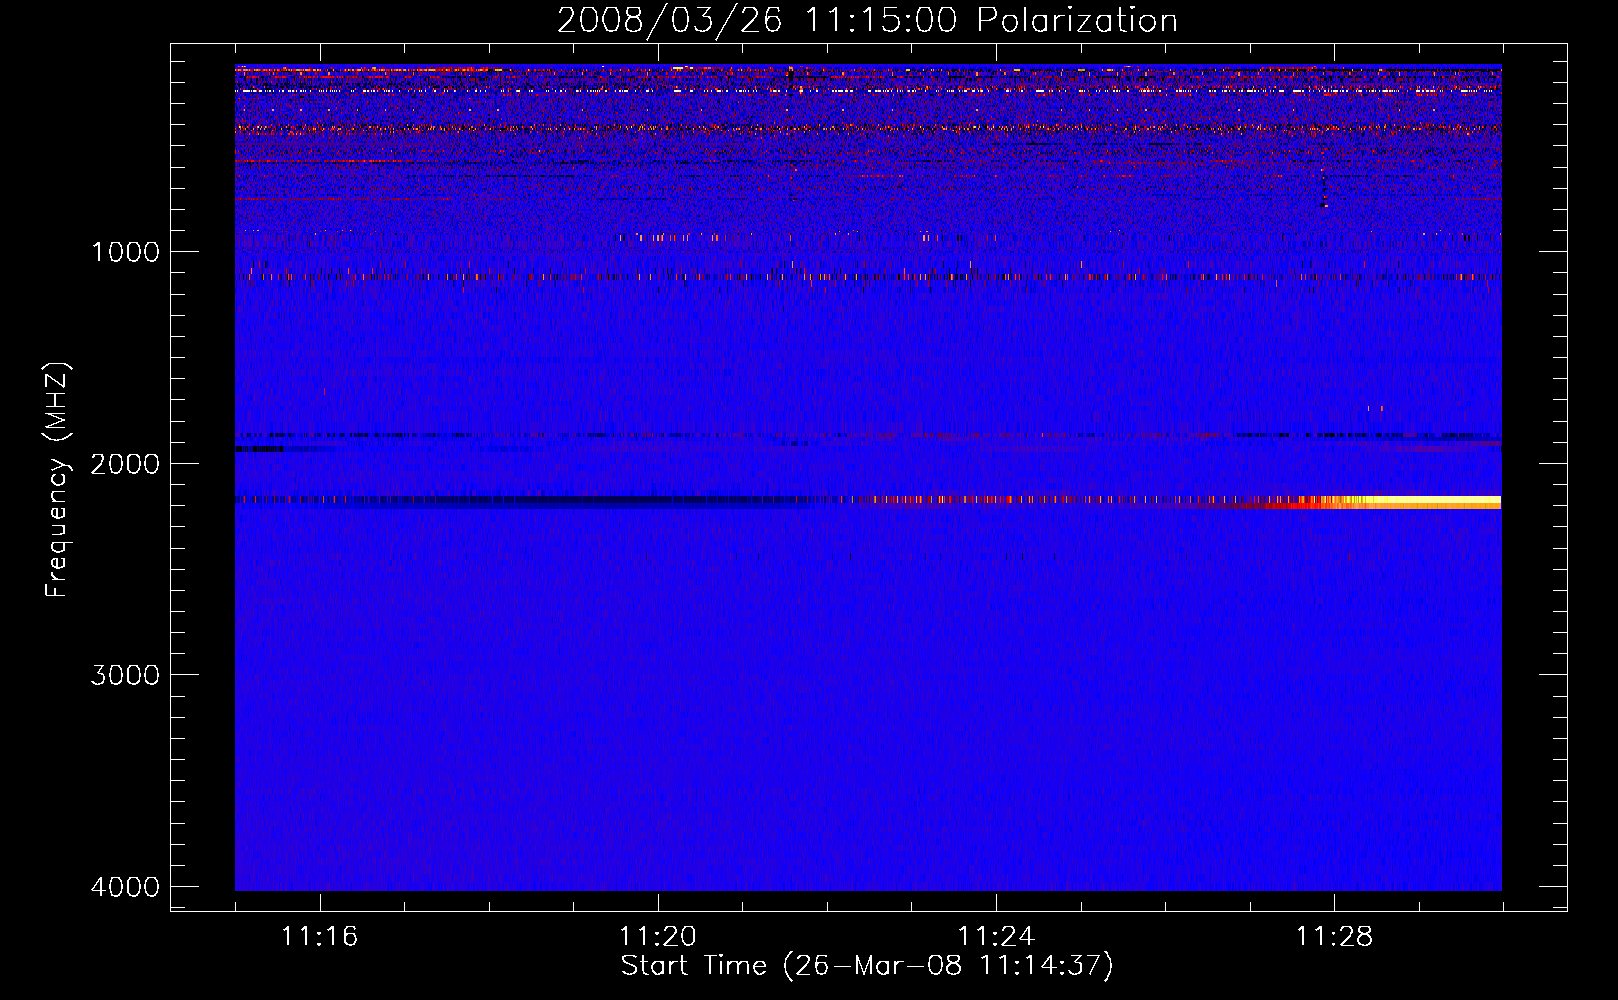Click the 'Frequency (MHZ)' y-axis label
This screenshot has width=1618, height=1000.
click(x=58, y=480)
